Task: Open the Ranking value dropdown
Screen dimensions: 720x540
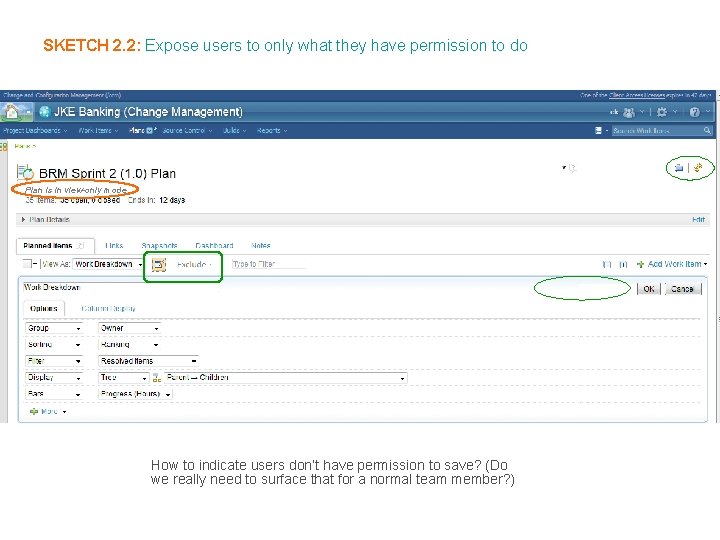Action: point(129,344)
